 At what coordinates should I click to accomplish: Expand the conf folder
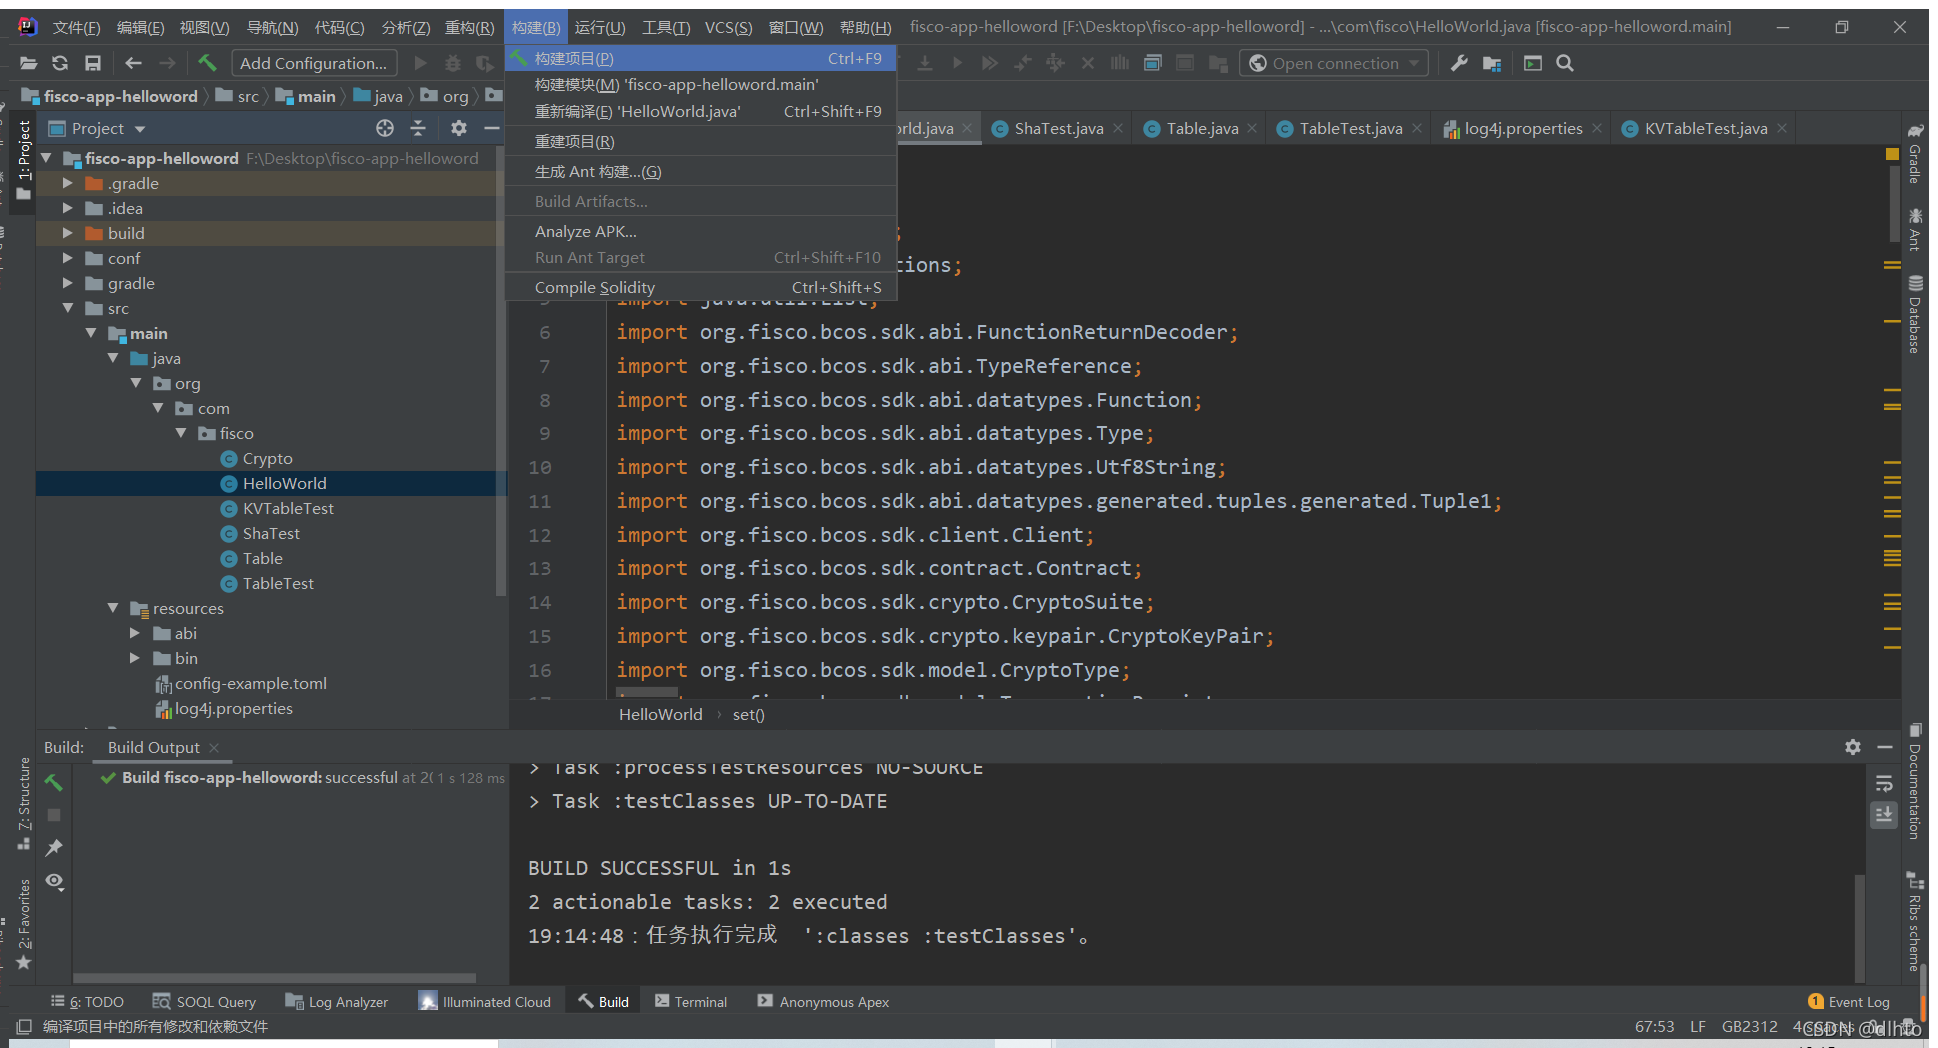pyautogui.click(x=67, y=258)
